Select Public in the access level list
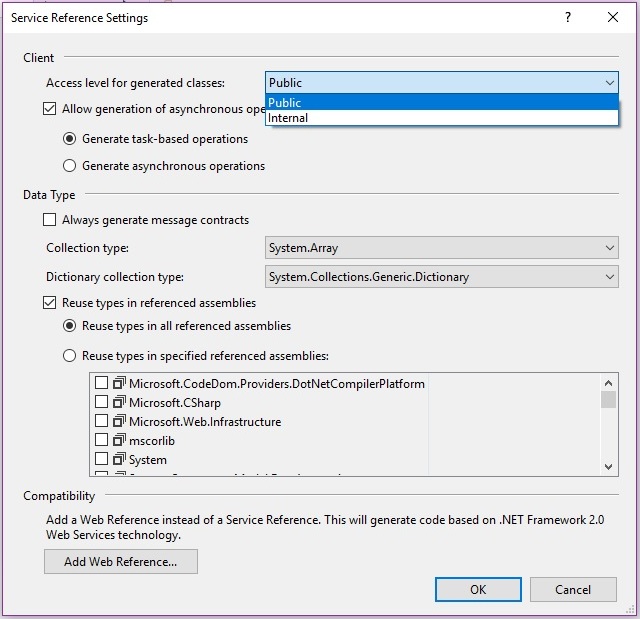 (x=285, y=103)
